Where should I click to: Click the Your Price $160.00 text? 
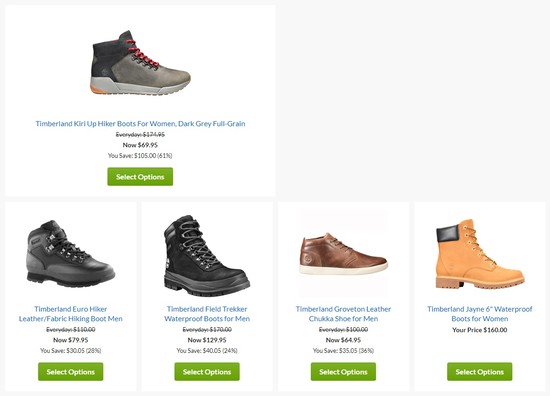[x=480, y=330]
